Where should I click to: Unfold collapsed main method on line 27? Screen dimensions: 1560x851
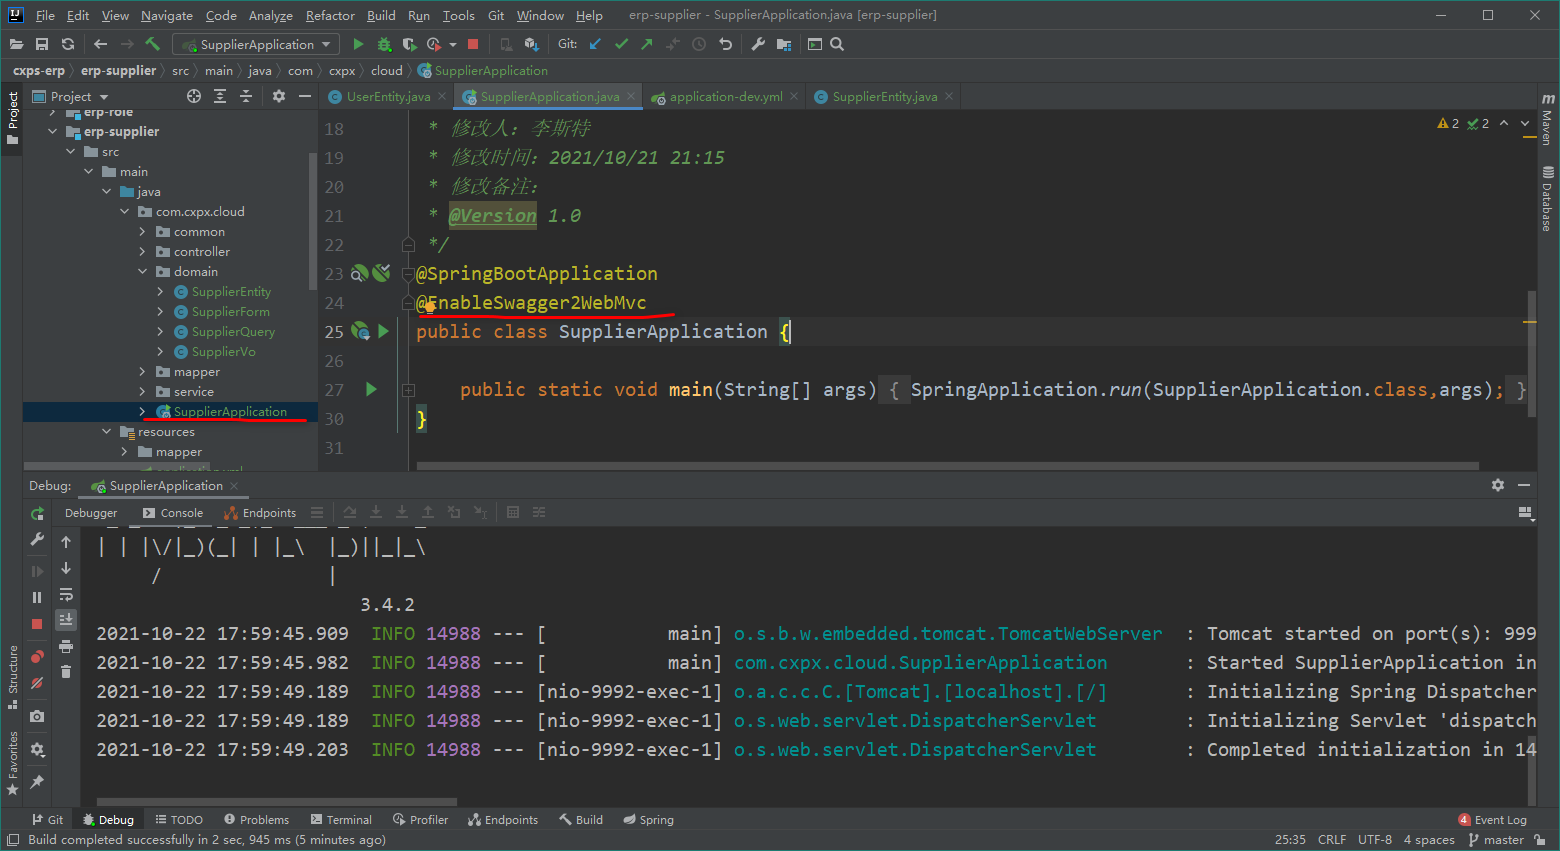pos(408,390)
